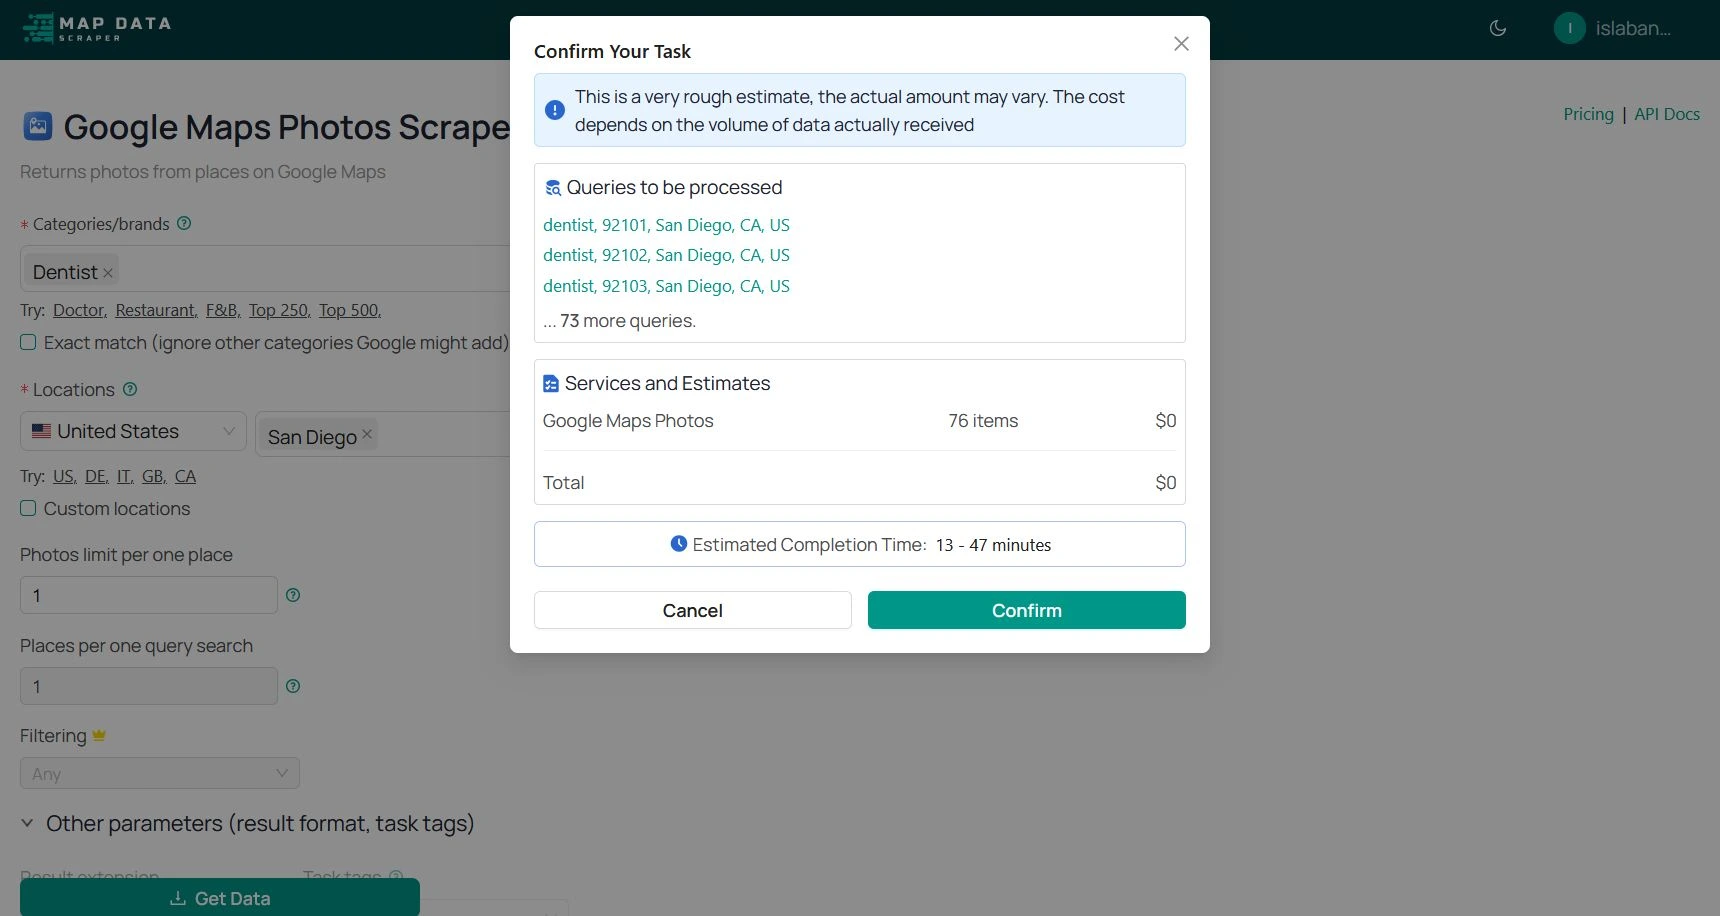Click Photos limit help icon

coord(293,595)
